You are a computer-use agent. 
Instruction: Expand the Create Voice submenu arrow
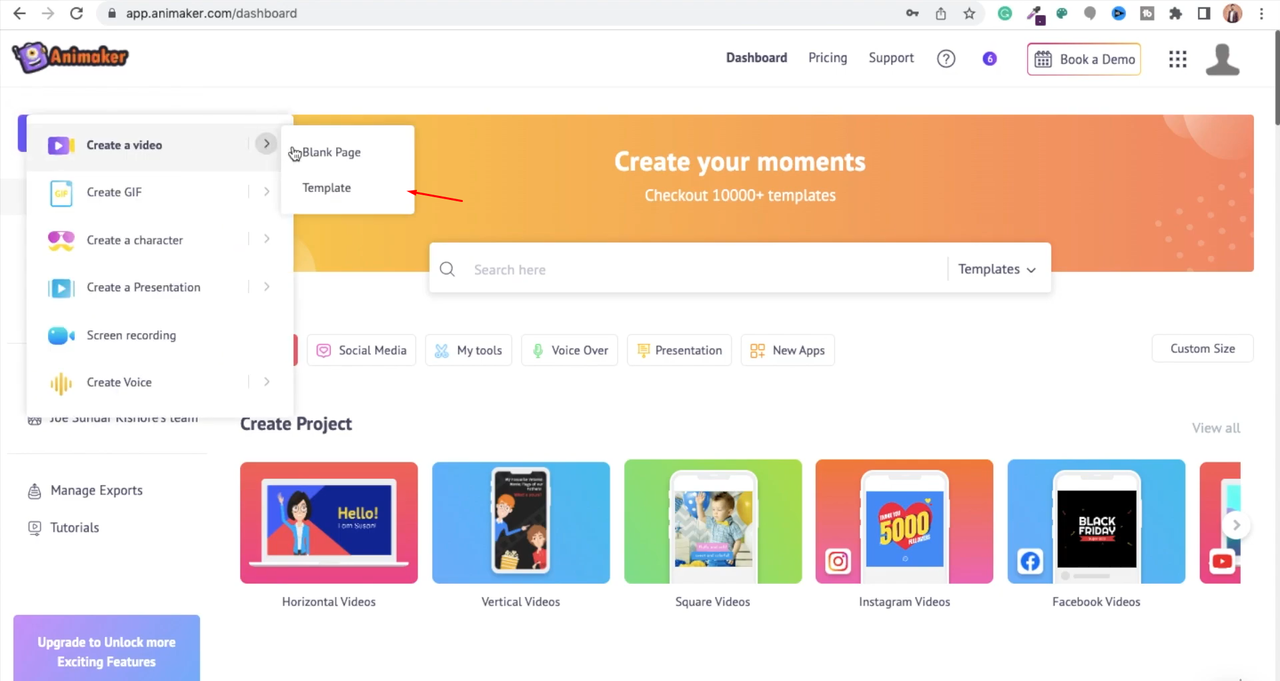pyautogui.click(x=266, y=381)
